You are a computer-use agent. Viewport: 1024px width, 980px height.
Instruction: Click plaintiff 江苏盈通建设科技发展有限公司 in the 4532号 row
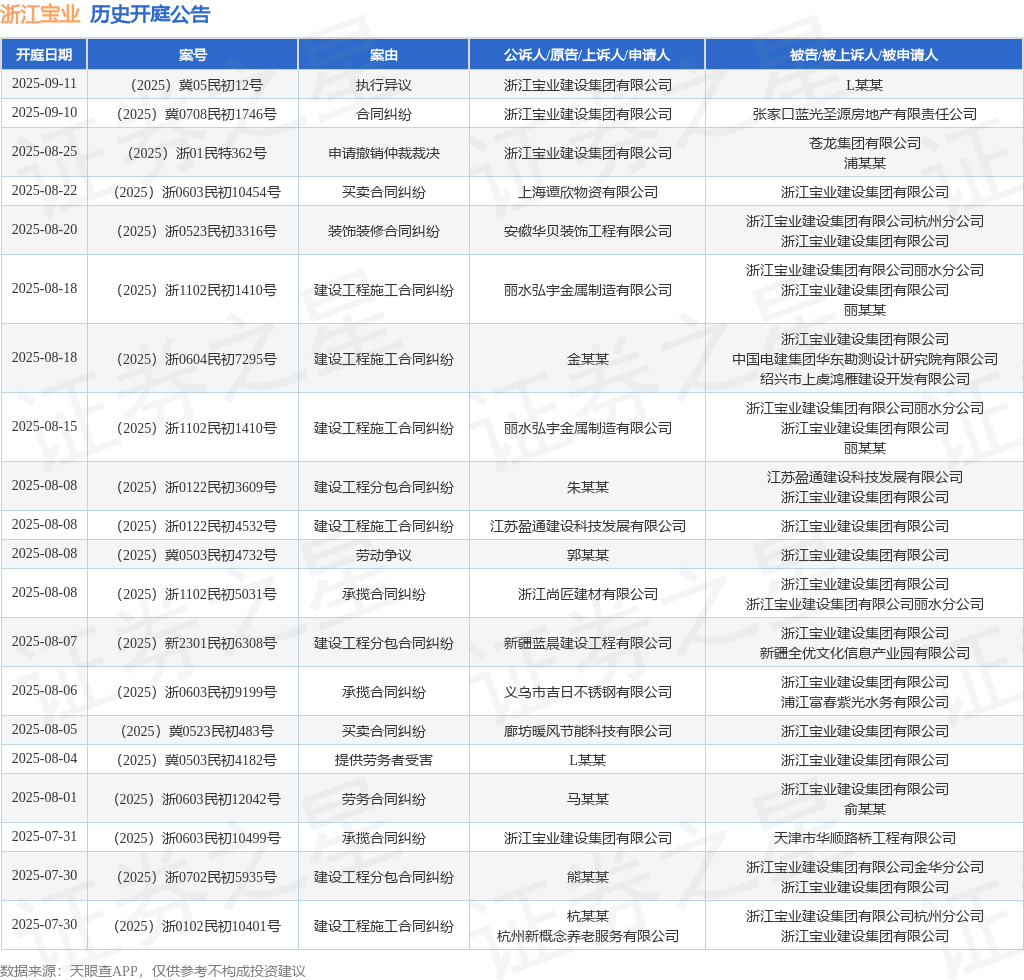(588, 526)
